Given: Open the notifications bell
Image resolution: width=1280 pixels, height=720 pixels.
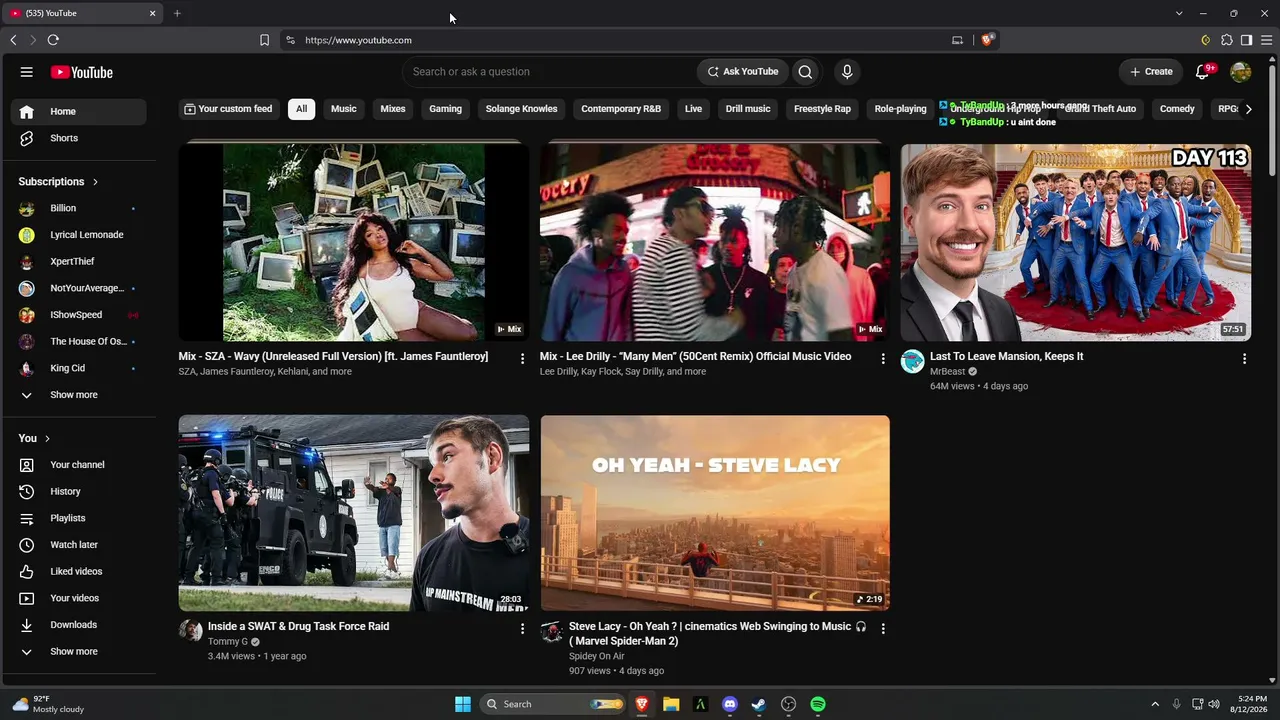Looking at the screenshot, I should coord(1204,72).
